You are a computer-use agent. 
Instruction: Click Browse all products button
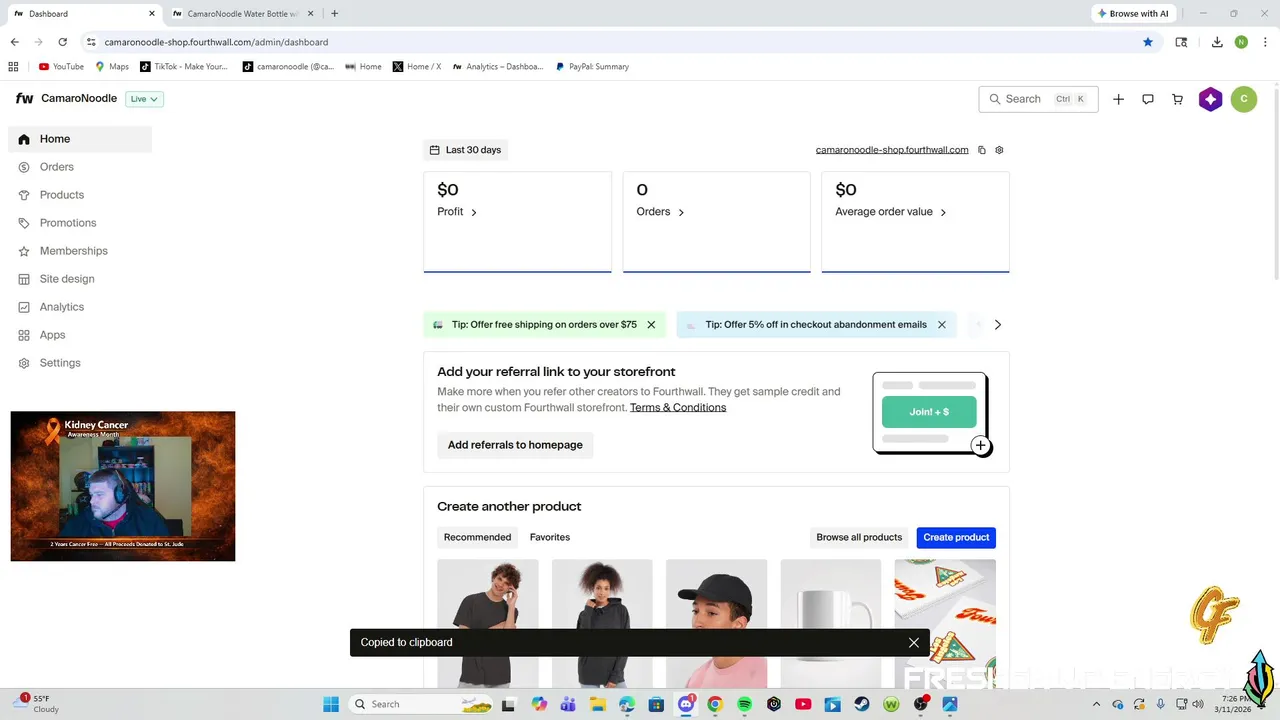859,537
